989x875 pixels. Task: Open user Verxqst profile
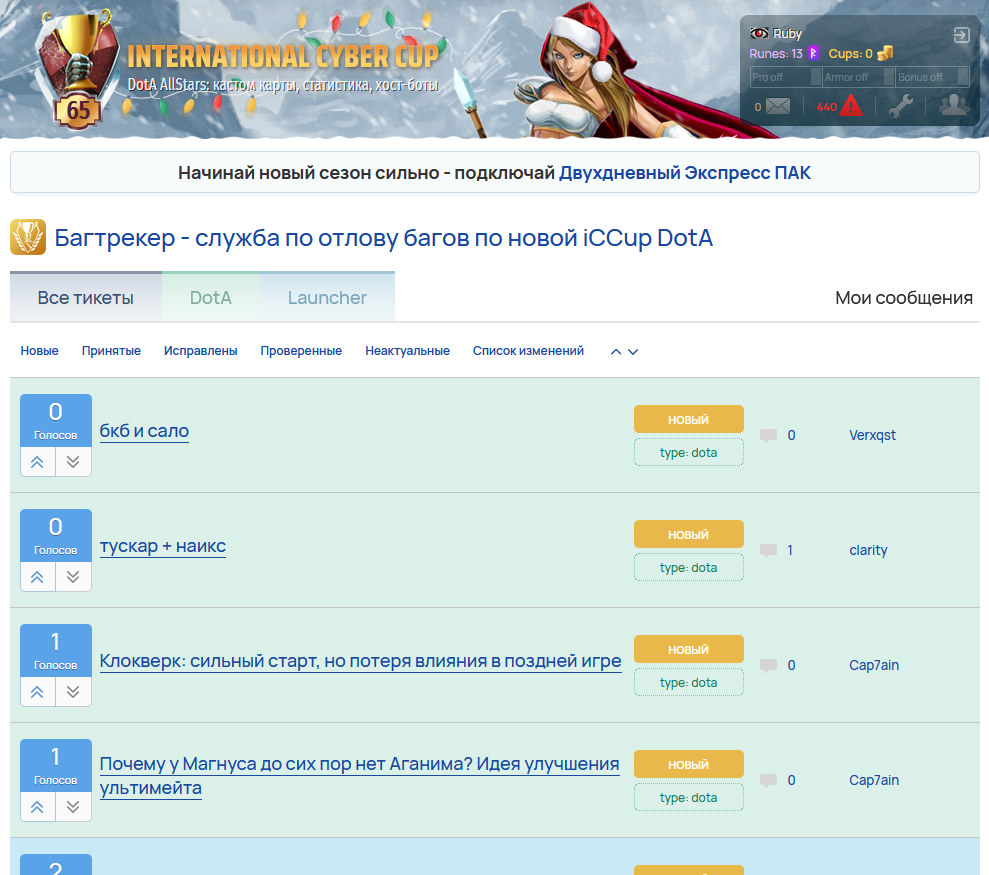click(x=872, y=435)
